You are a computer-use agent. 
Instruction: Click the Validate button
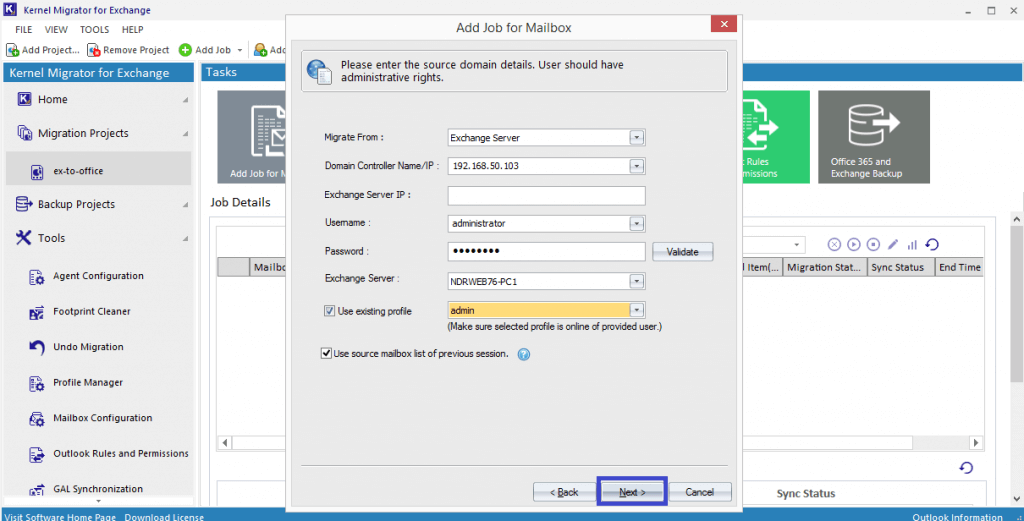(682, 251)
